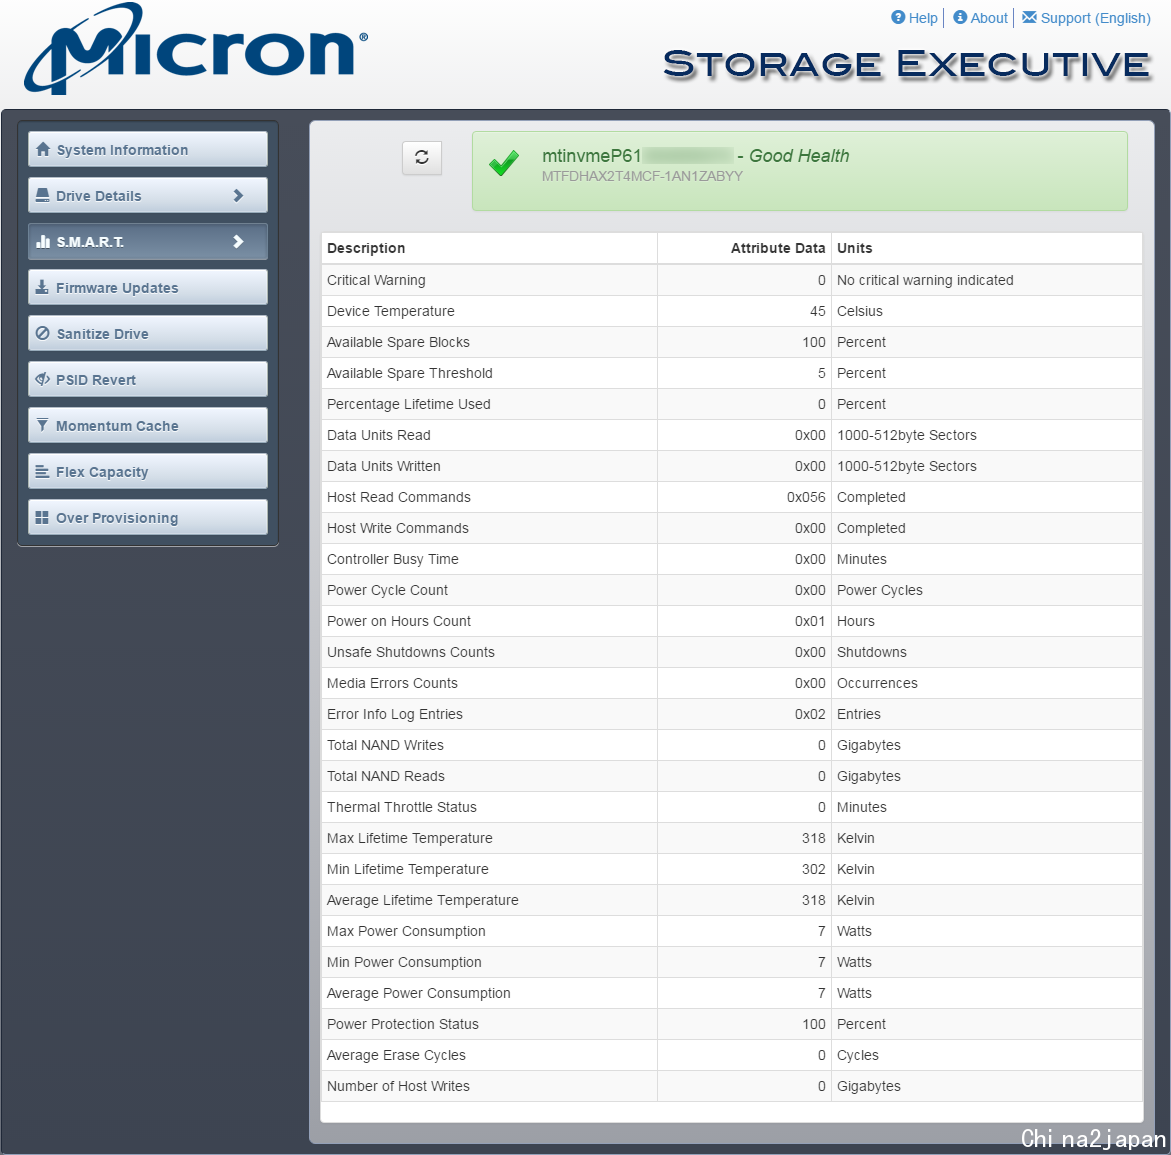This screenshot has height=1155, width=1171.
Task: Select the Media Errors Counts row label
Action: 392,683
